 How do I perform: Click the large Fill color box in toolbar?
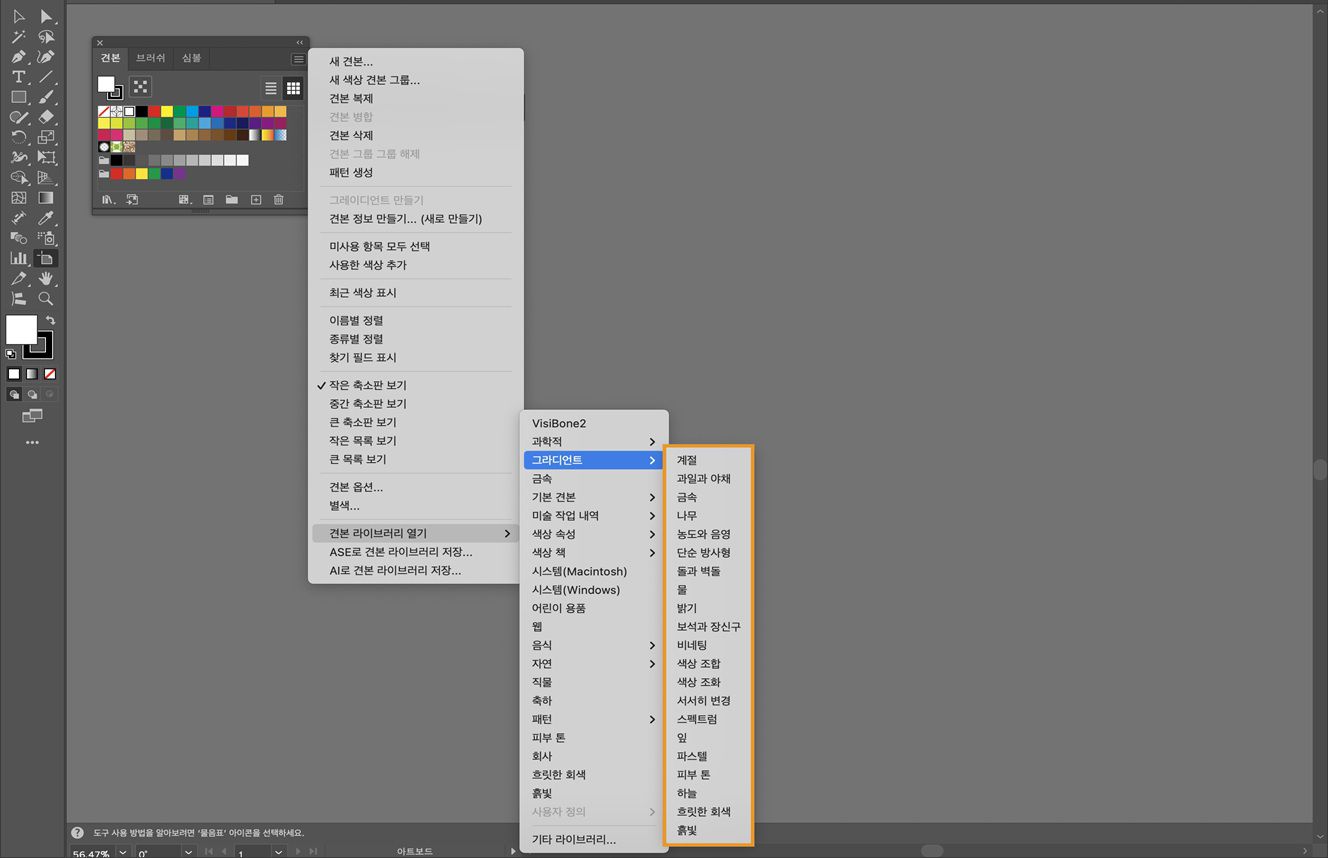pyautogui.click(x=21, y=330)
